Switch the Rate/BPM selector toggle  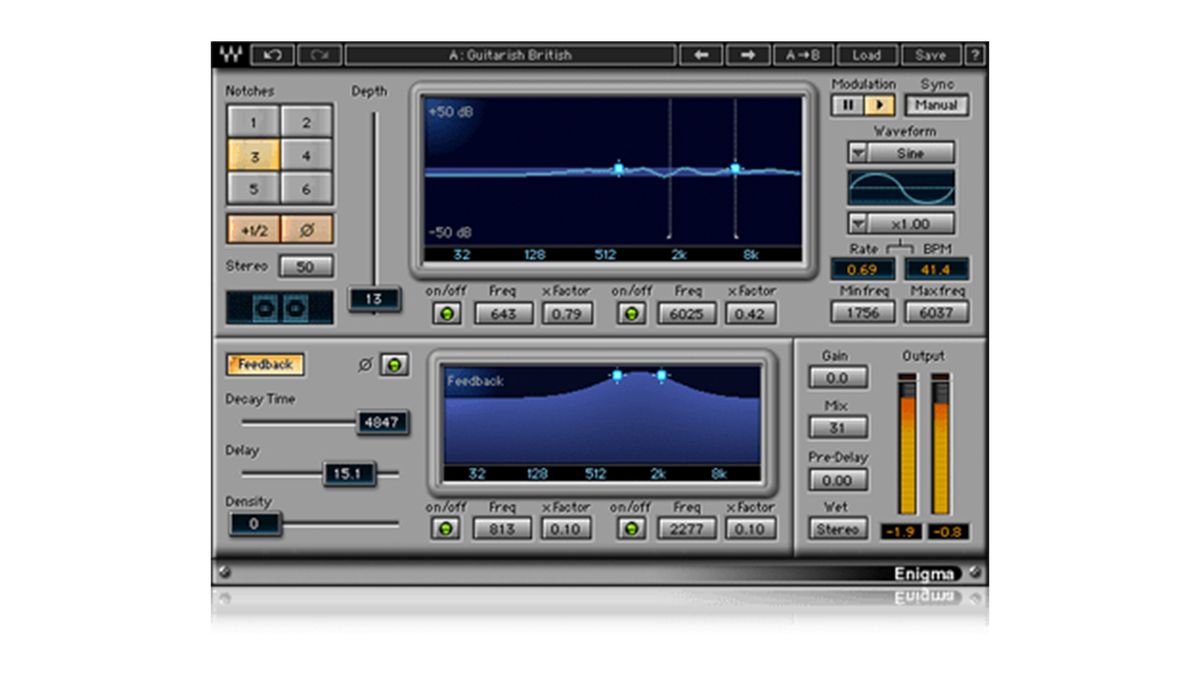click(x=902, y=248)
